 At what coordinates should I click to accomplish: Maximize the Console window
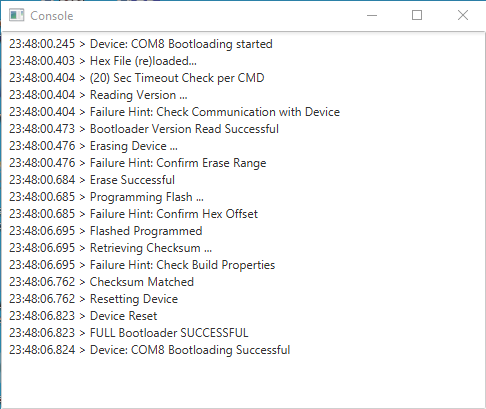click(x=417, y=15)
